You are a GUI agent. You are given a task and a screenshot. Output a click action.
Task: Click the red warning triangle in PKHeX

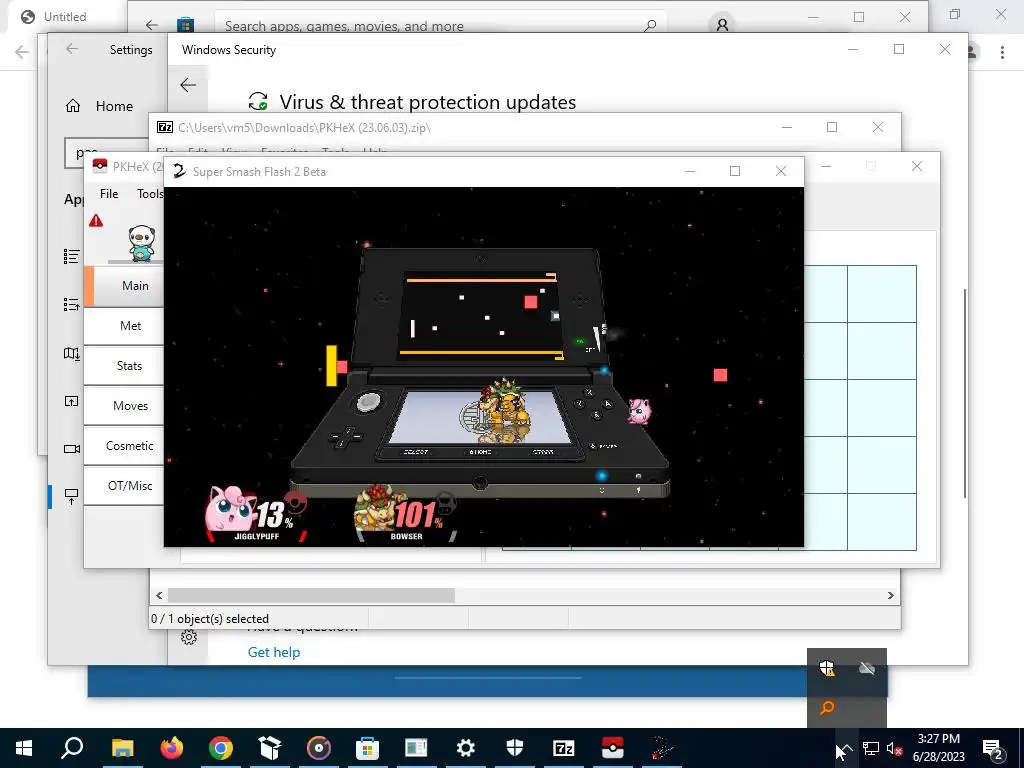tap(96, 221)
